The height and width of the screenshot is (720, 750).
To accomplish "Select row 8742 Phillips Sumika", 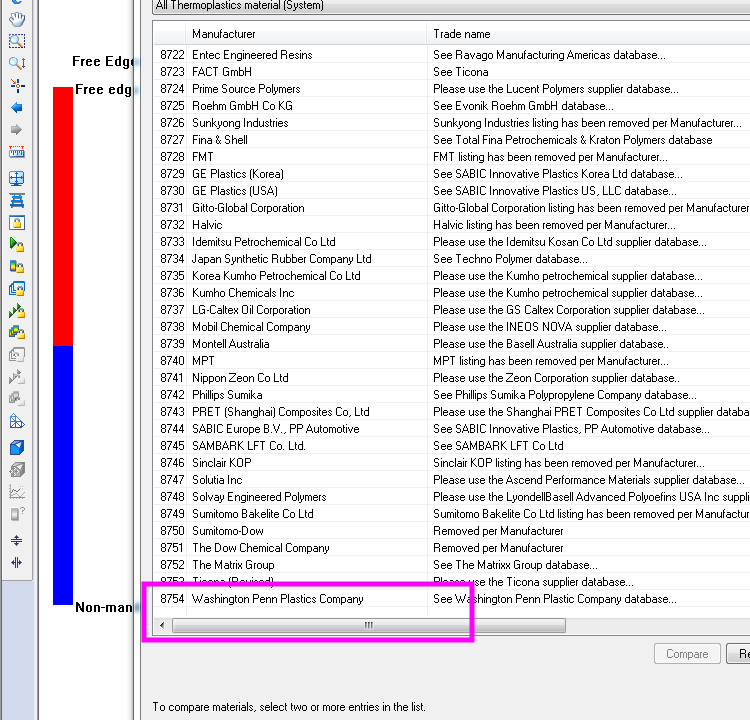I will (452, 395).
